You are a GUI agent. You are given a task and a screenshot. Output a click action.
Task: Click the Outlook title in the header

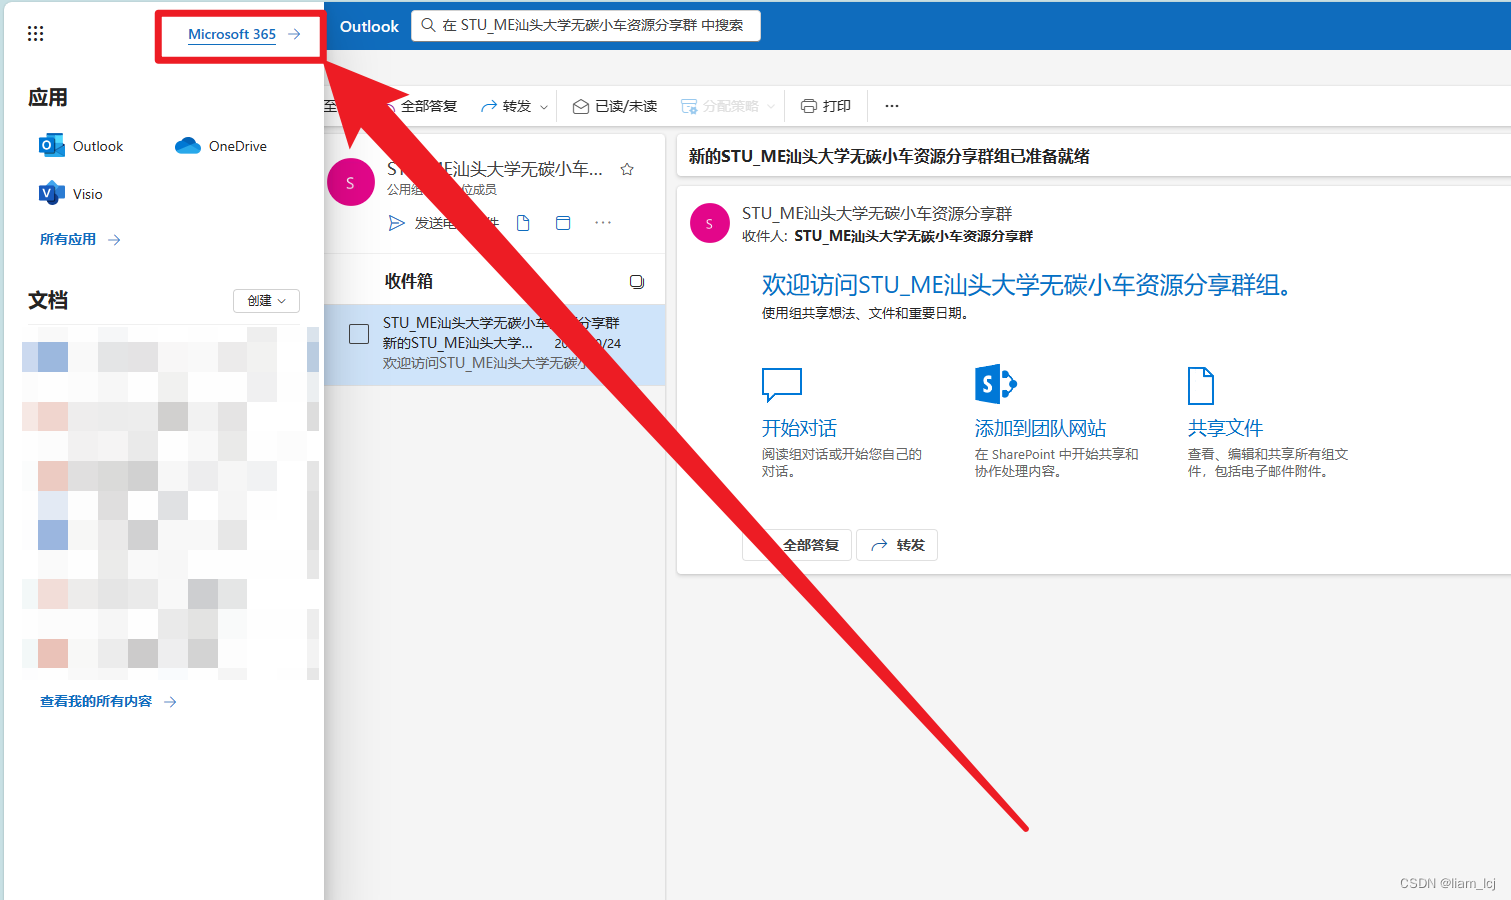(x=369, y=26)
